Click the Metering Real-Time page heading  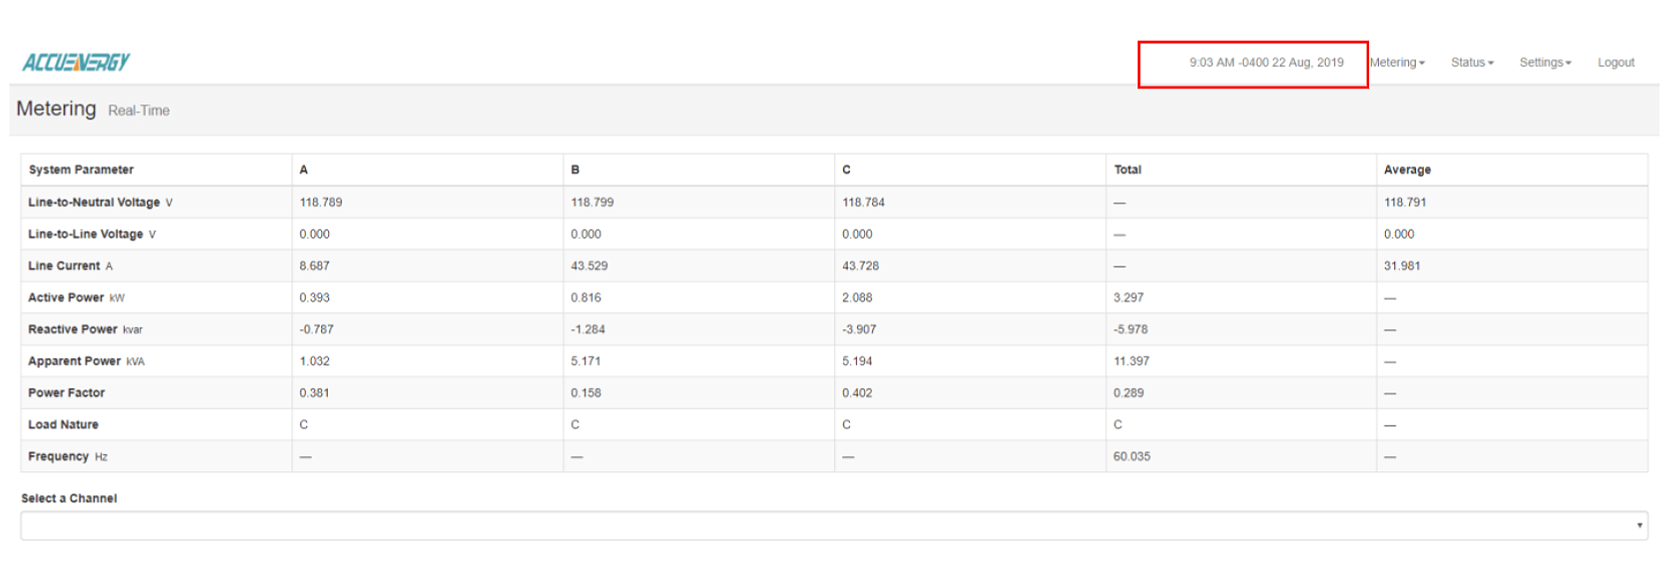(92, 109)
